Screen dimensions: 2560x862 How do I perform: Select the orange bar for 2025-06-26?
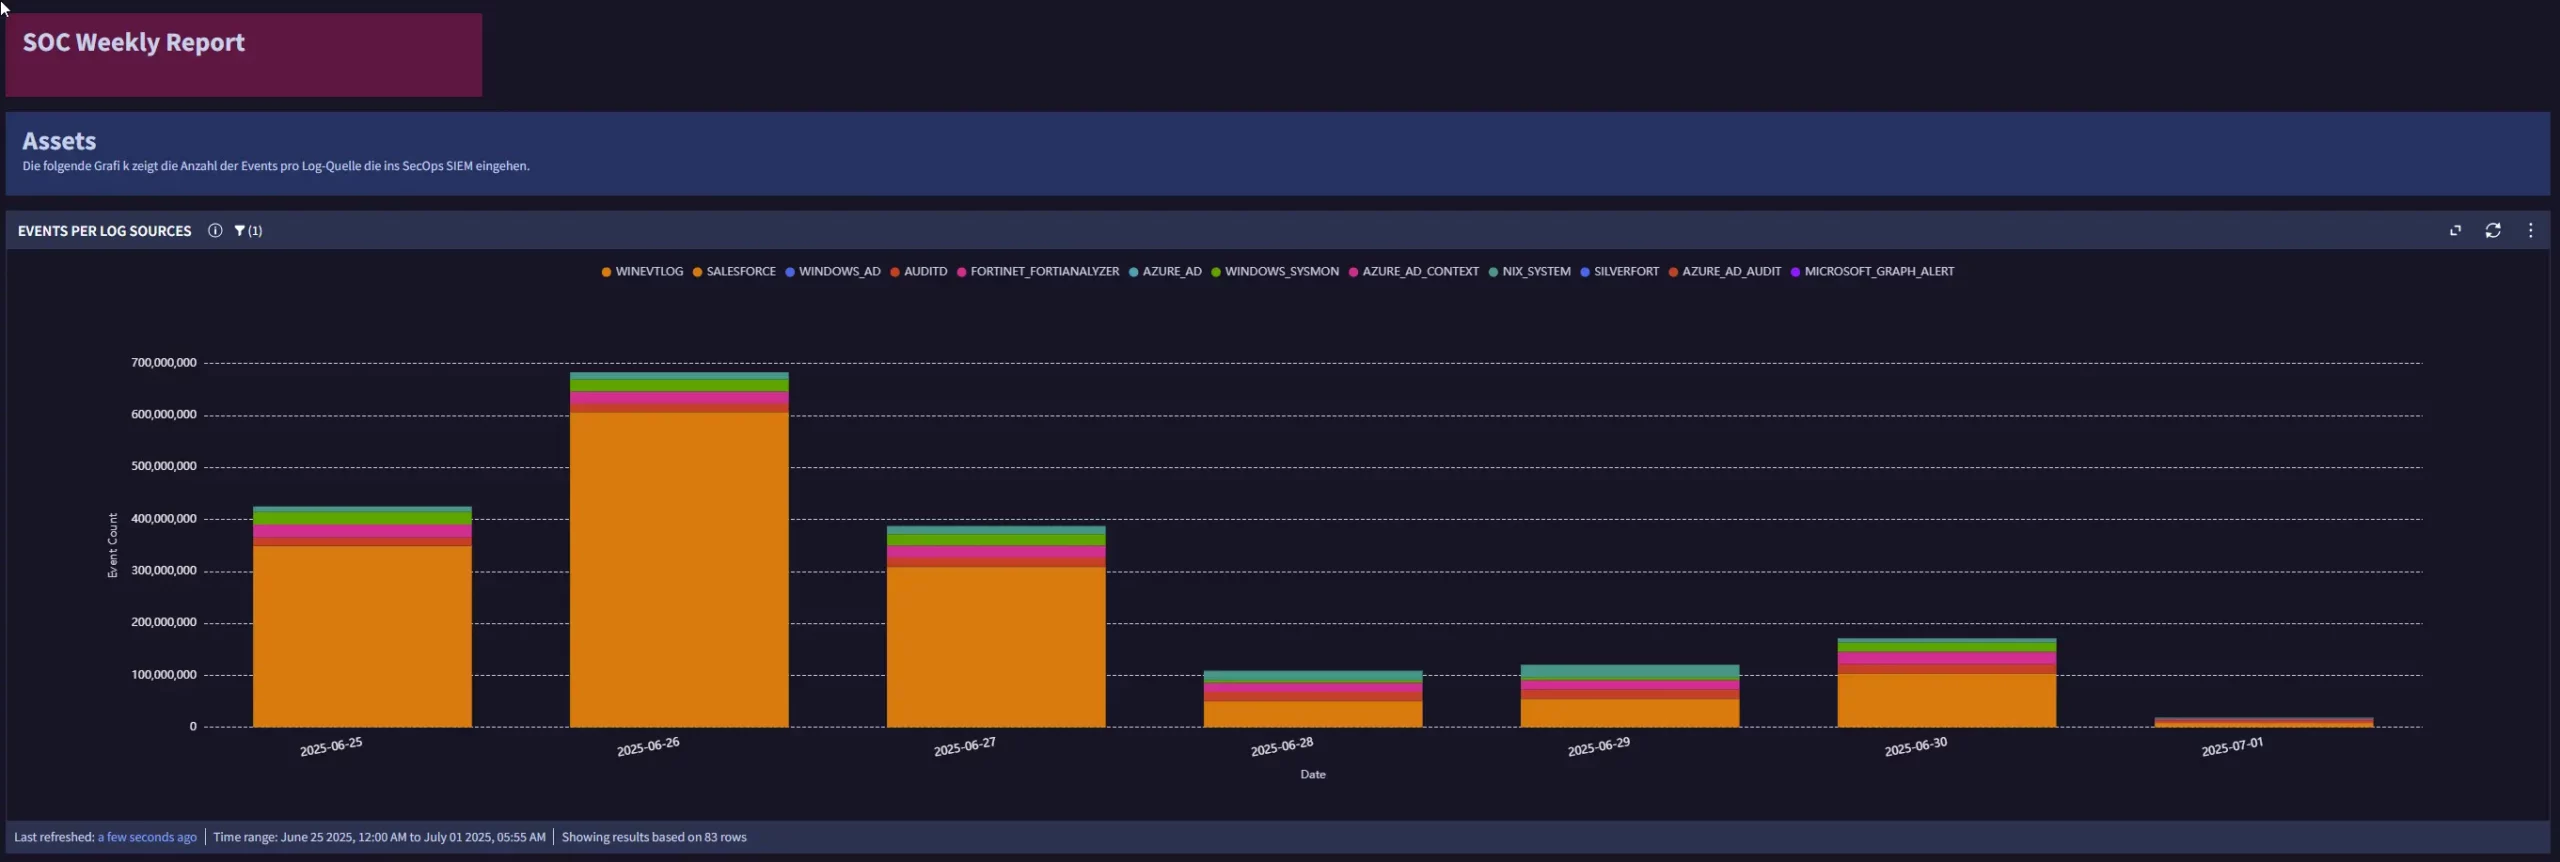[679, 570]
